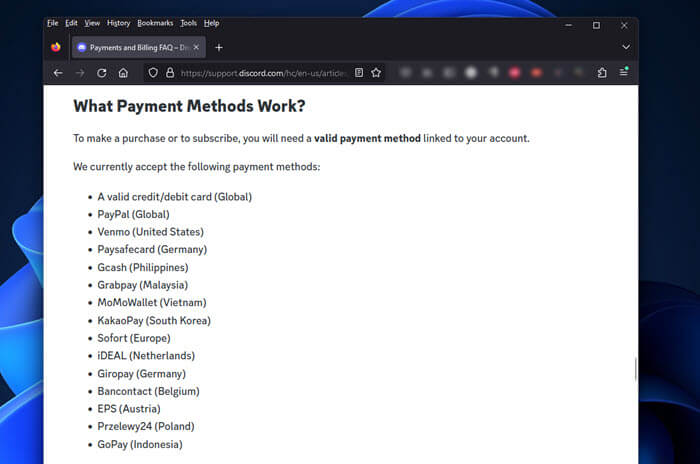Open the home page icon
700x464 pixels.
click(123, 73)
